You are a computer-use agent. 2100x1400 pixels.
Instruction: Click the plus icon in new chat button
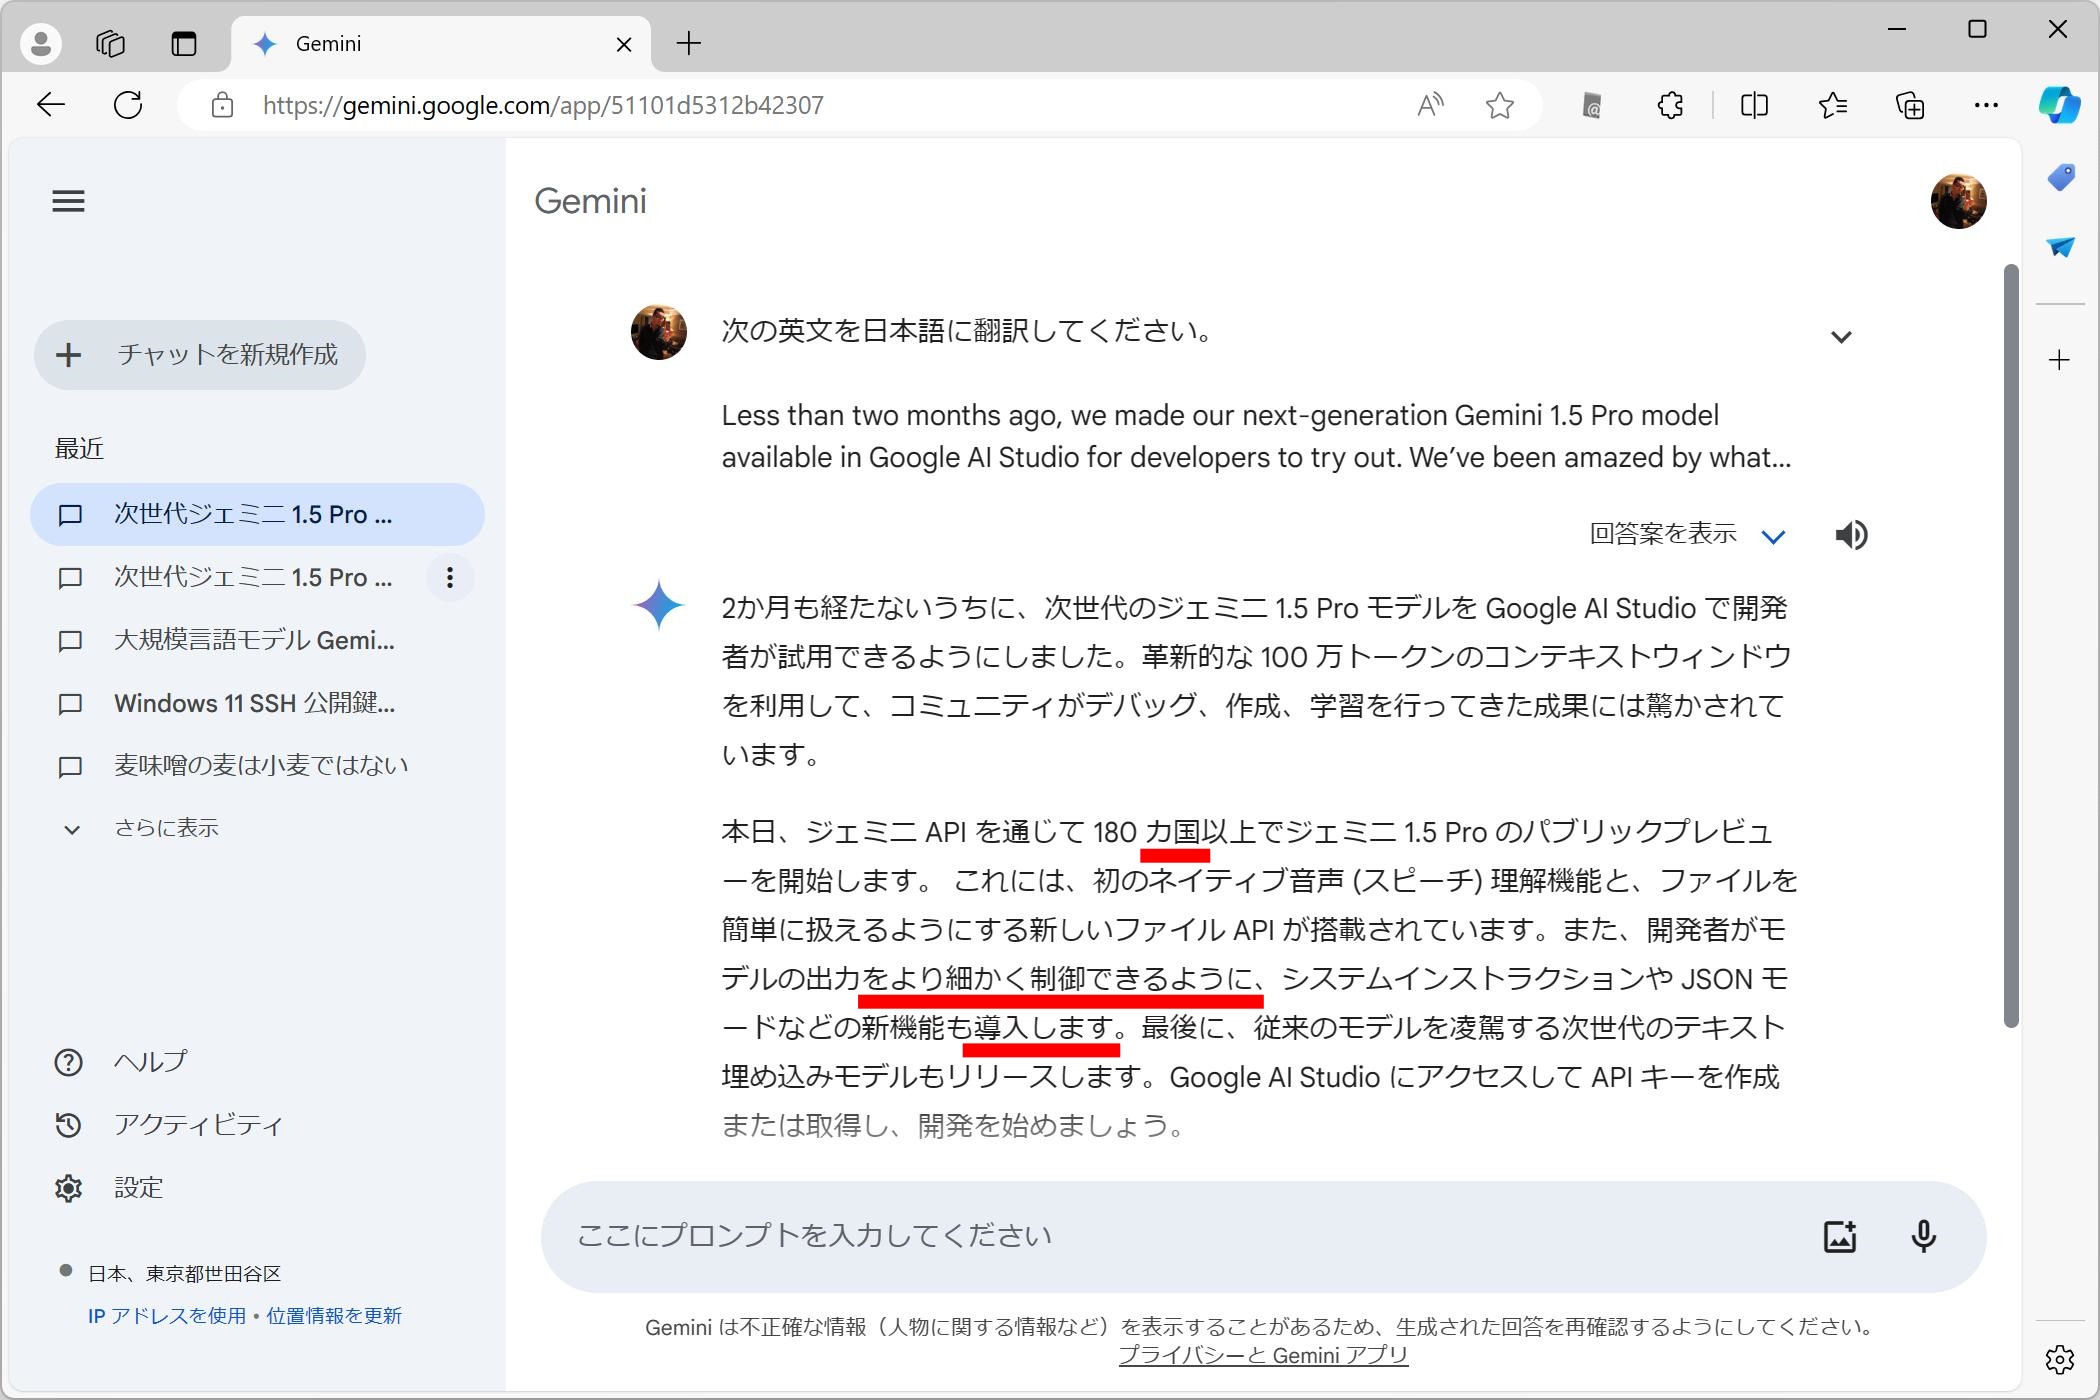68,355
